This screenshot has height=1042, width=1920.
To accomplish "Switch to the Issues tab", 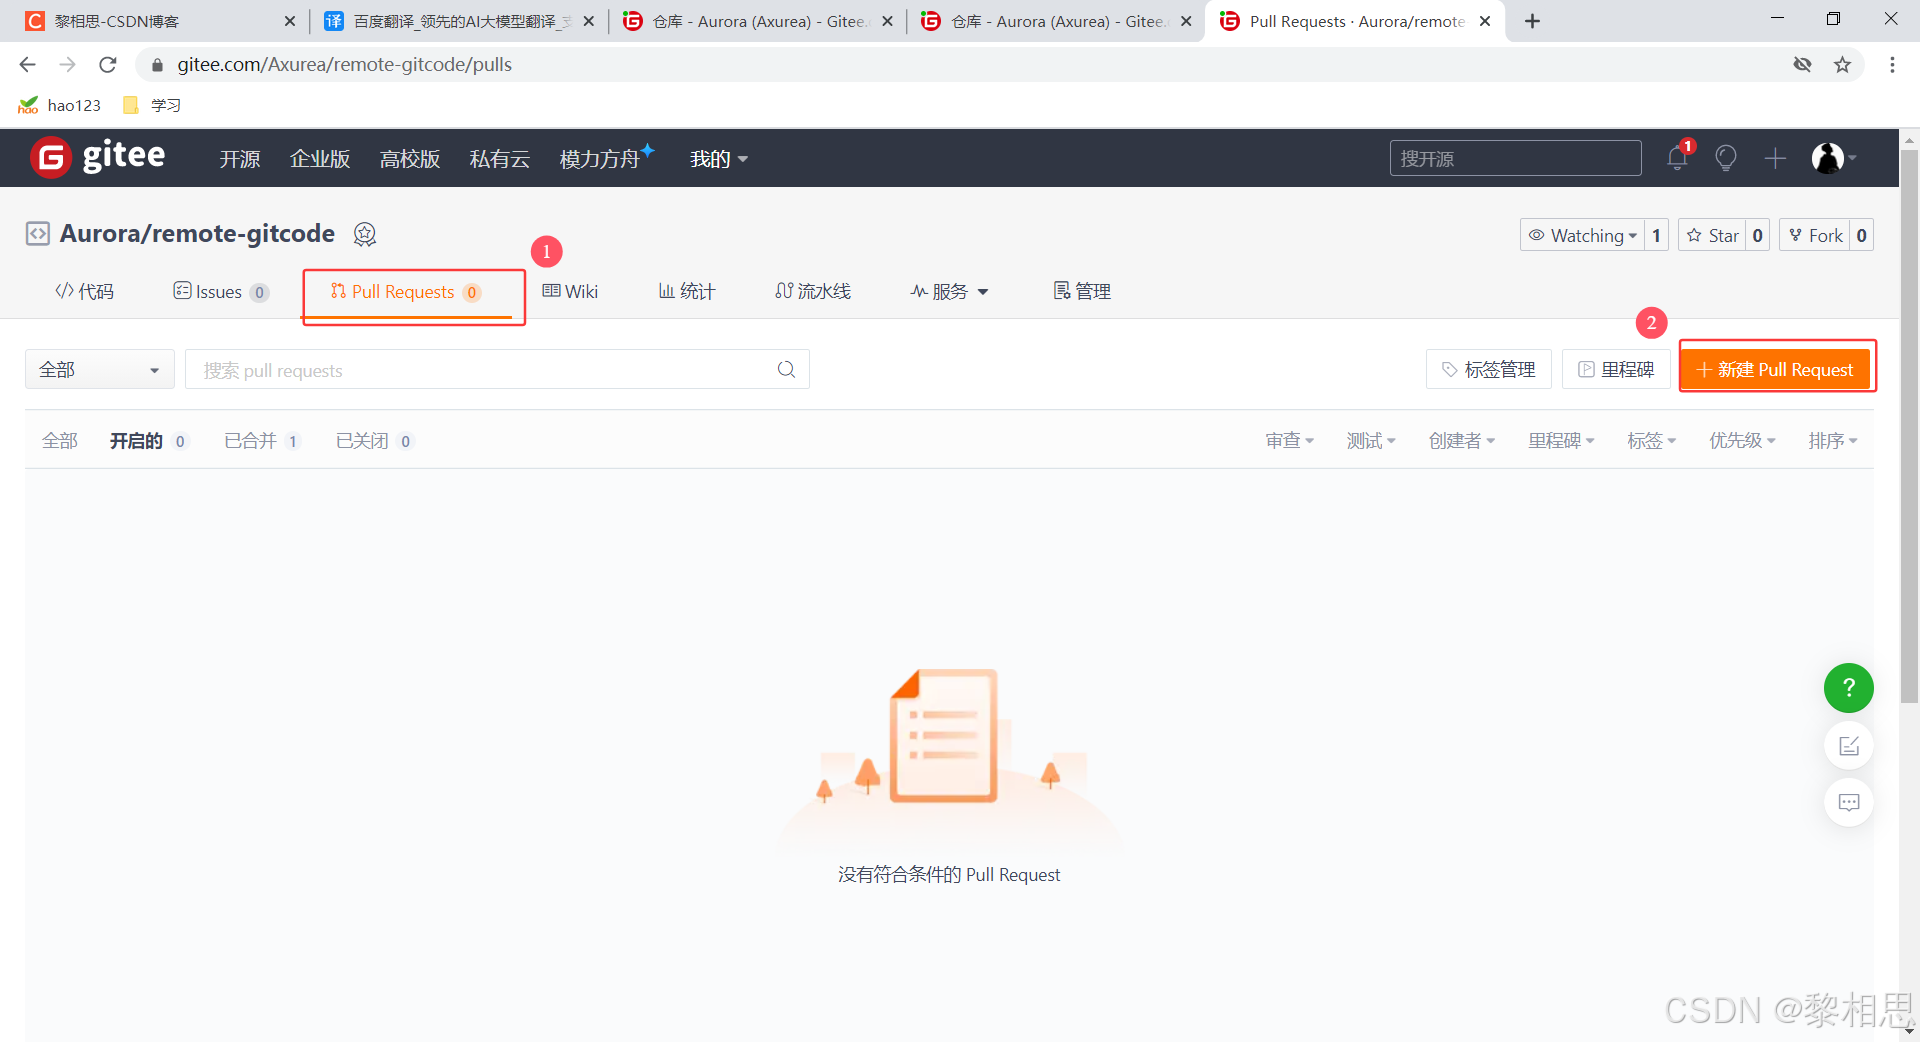I will click(x=220, y=292).
